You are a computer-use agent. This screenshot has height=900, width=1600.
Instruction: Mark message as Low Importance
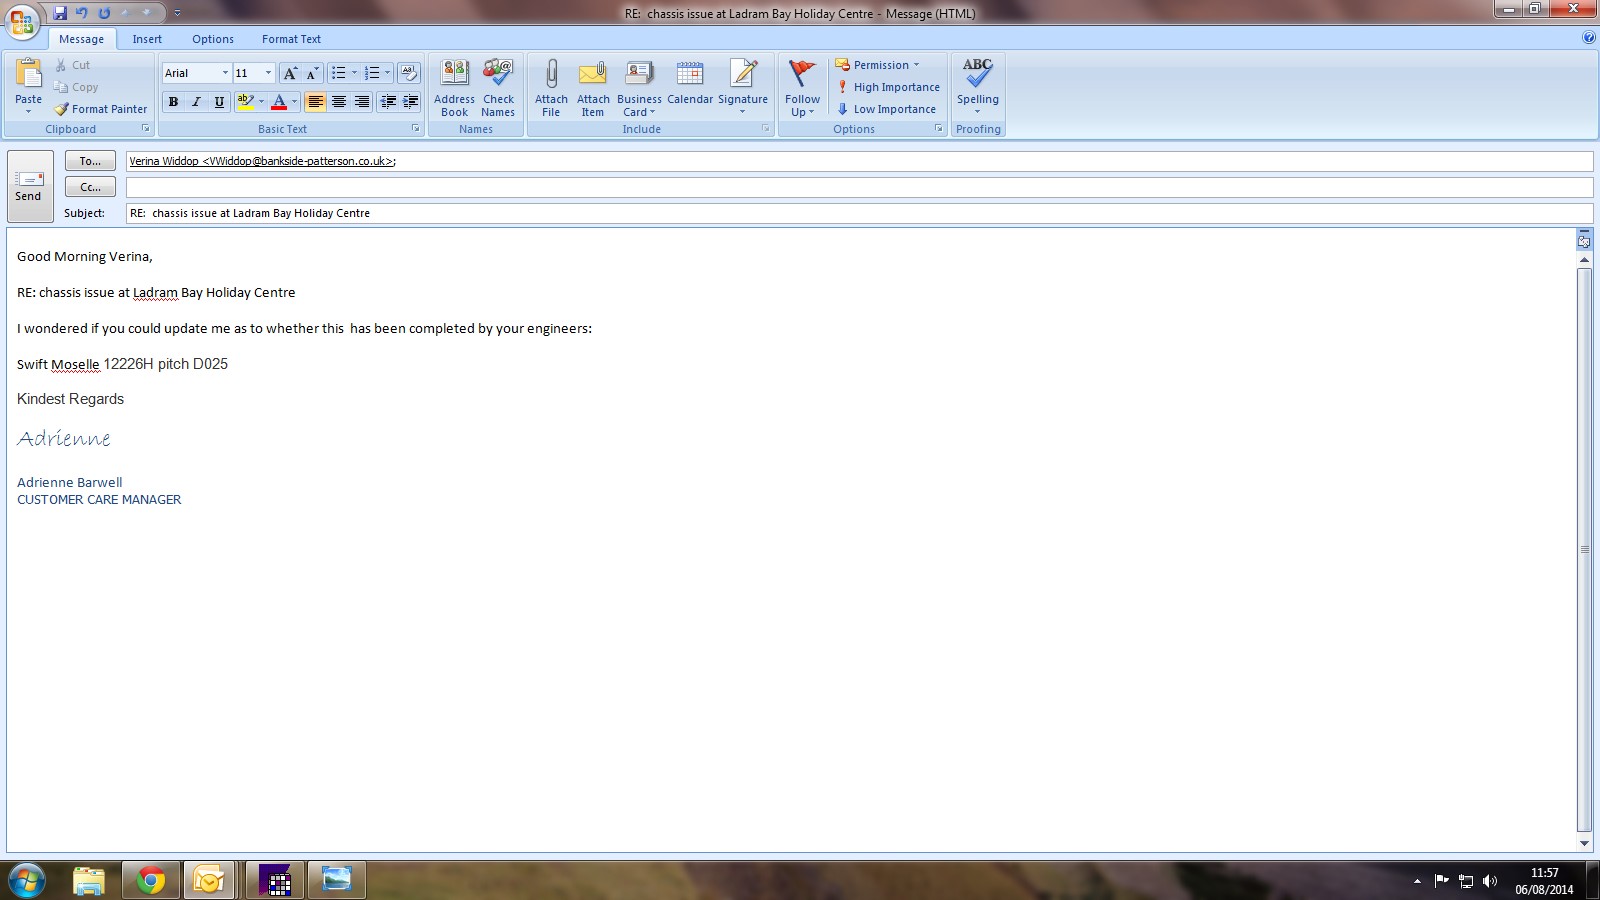886,109
